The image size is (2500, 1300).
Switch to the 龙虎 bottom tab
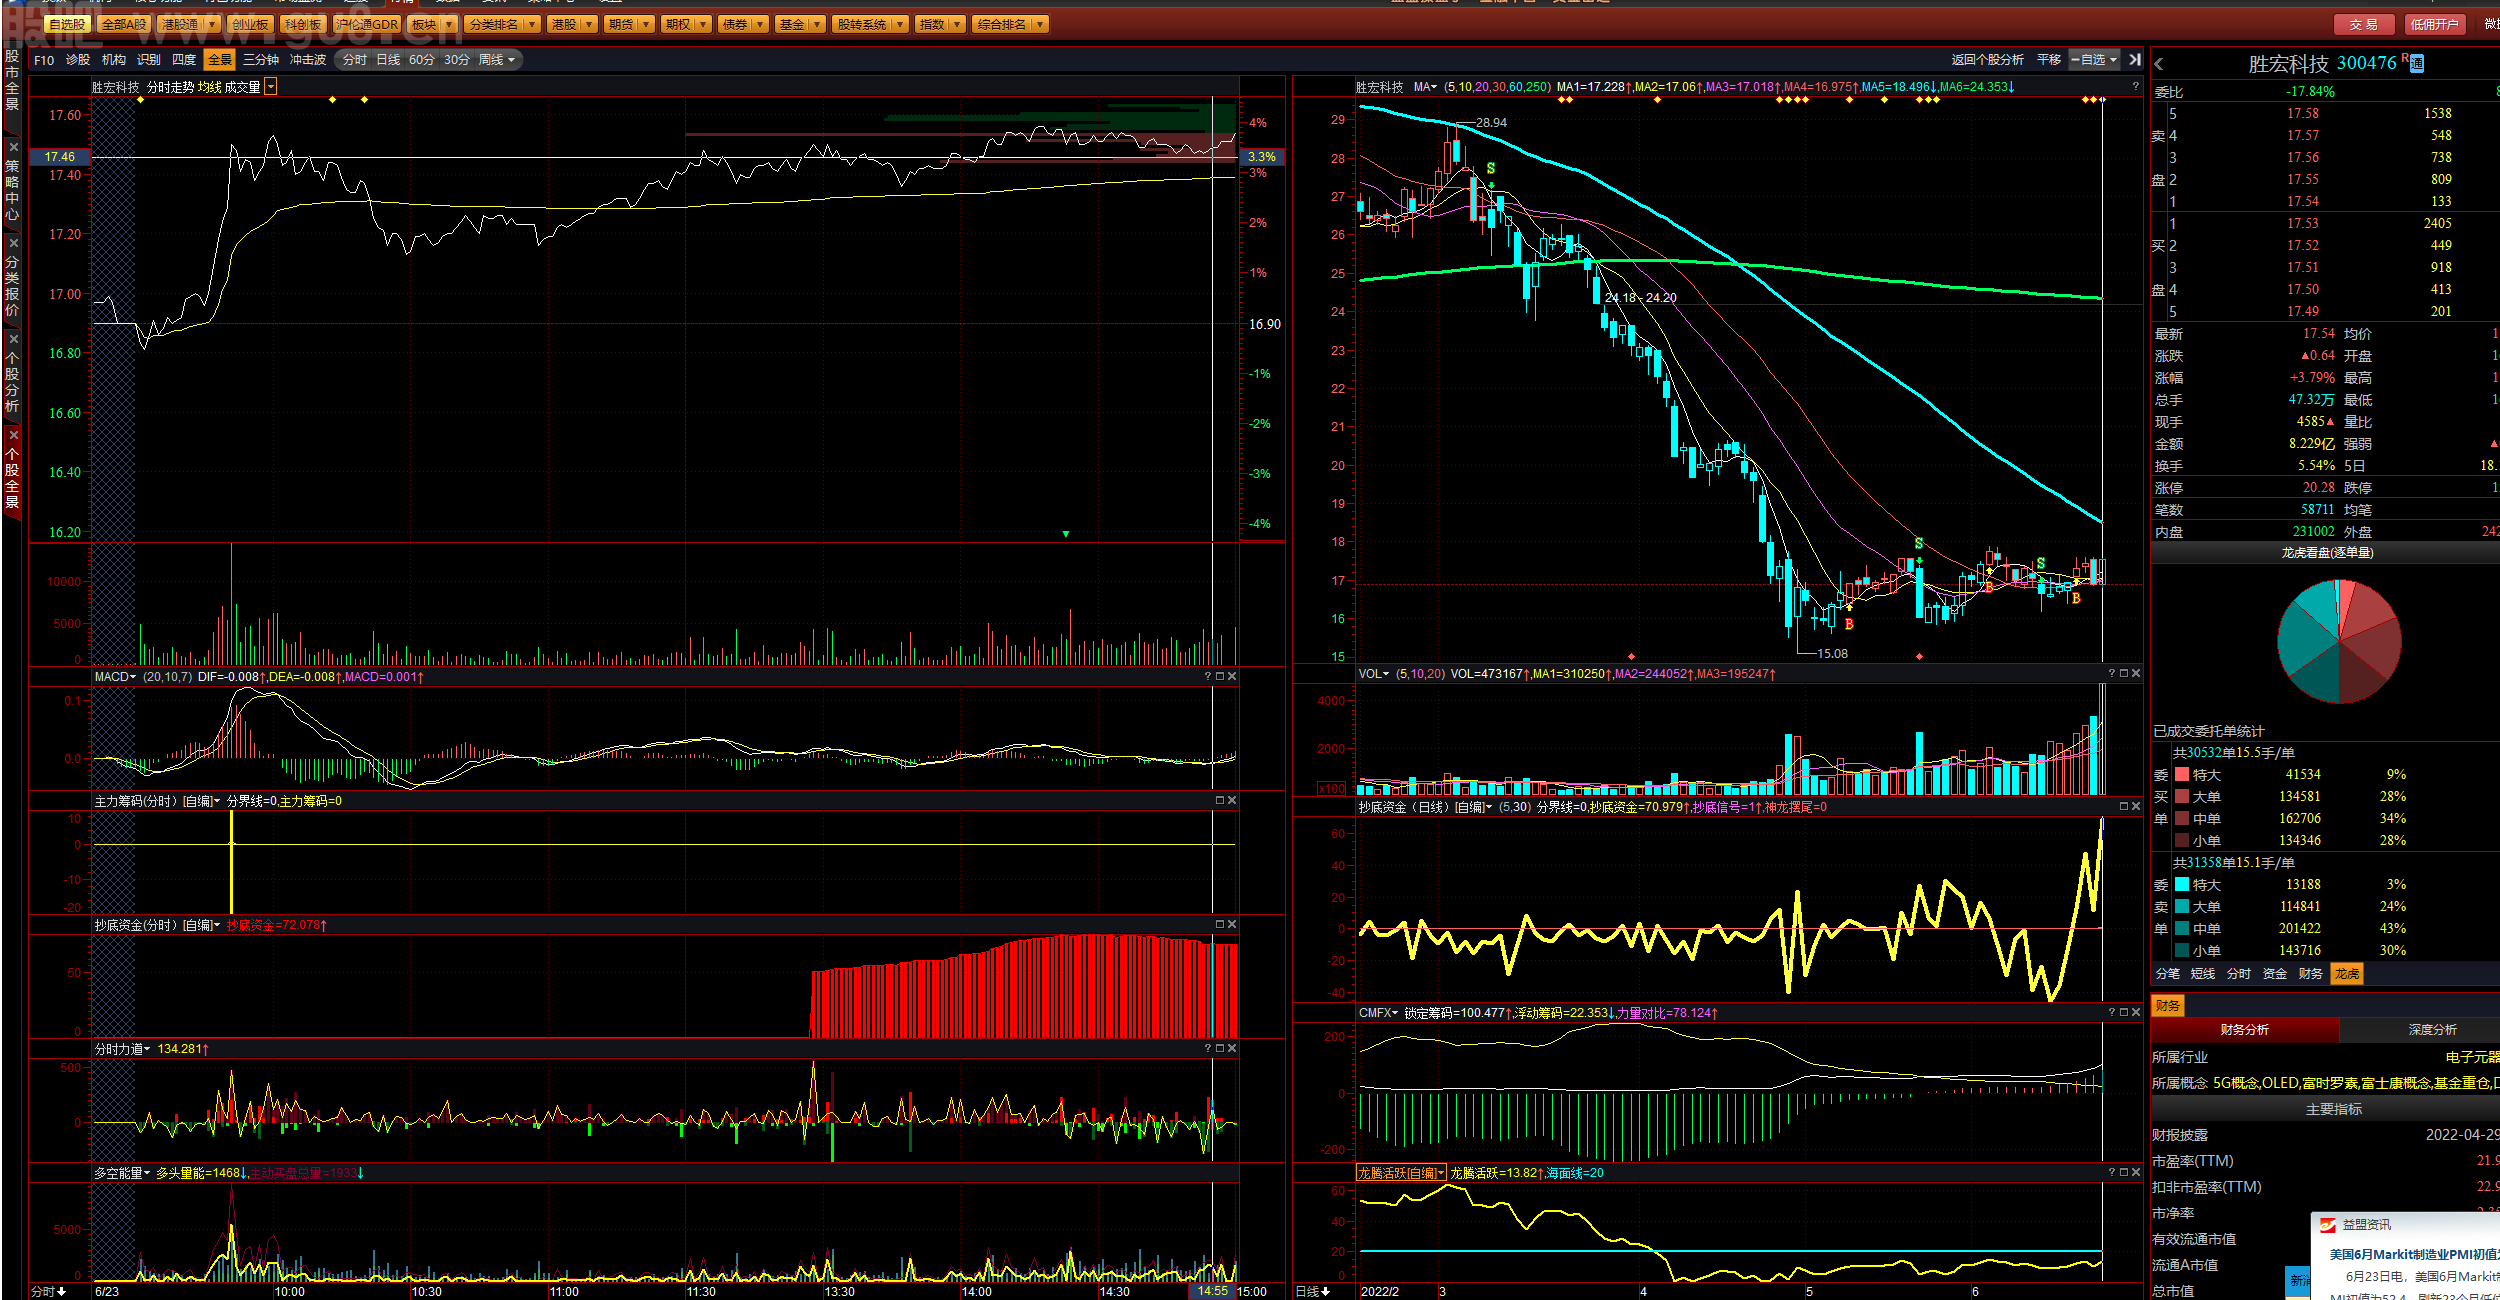tap(2347, 974)
